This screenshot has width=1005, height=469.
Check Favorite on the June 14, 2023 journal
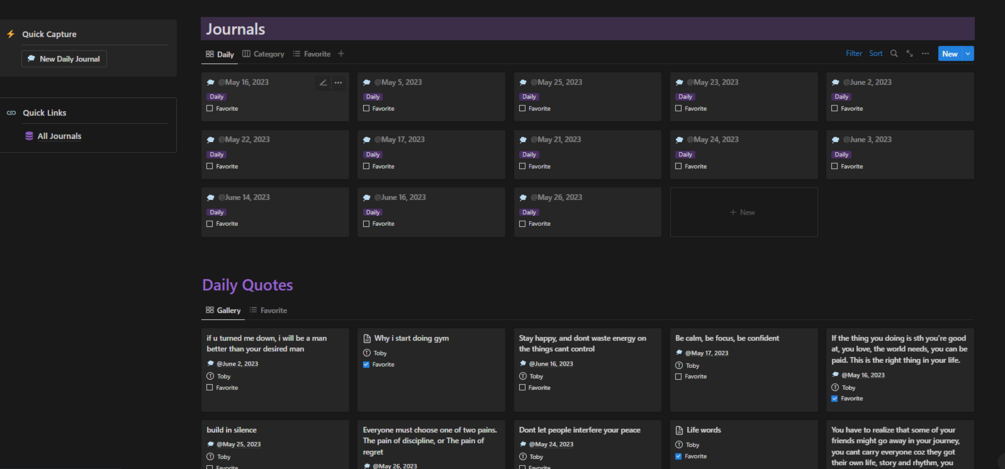click(210, 224)
